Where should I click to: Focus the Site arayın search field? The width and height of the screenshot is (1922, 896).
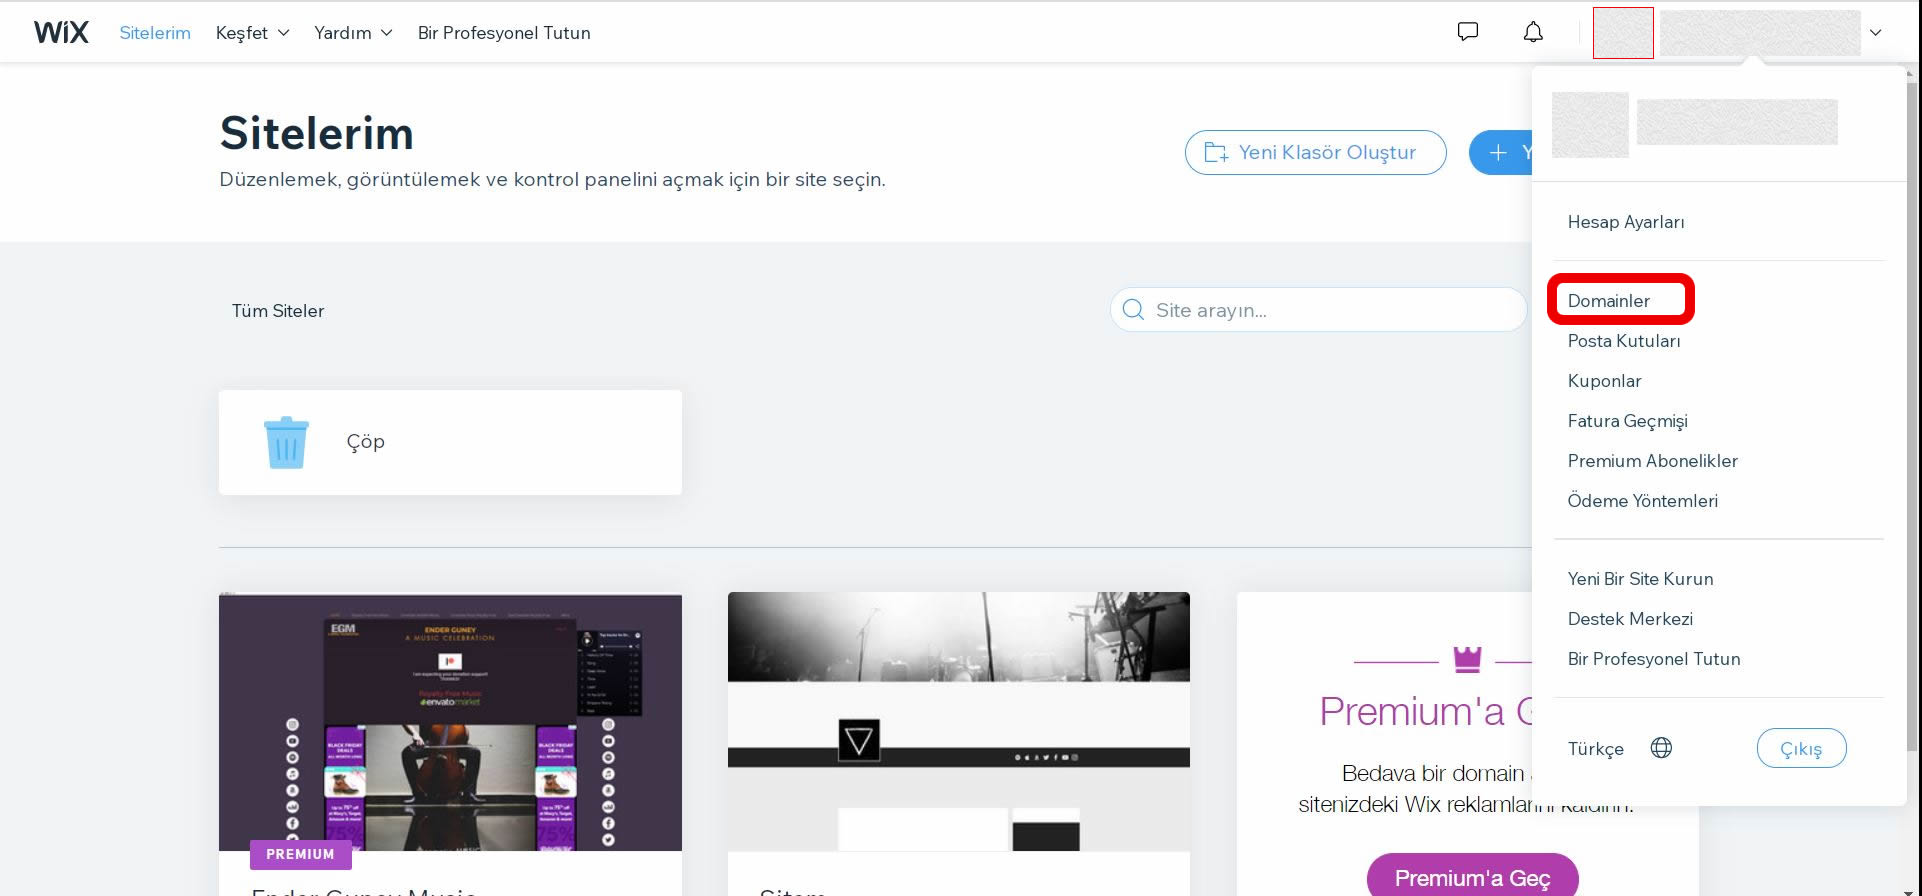(1318, 310)
